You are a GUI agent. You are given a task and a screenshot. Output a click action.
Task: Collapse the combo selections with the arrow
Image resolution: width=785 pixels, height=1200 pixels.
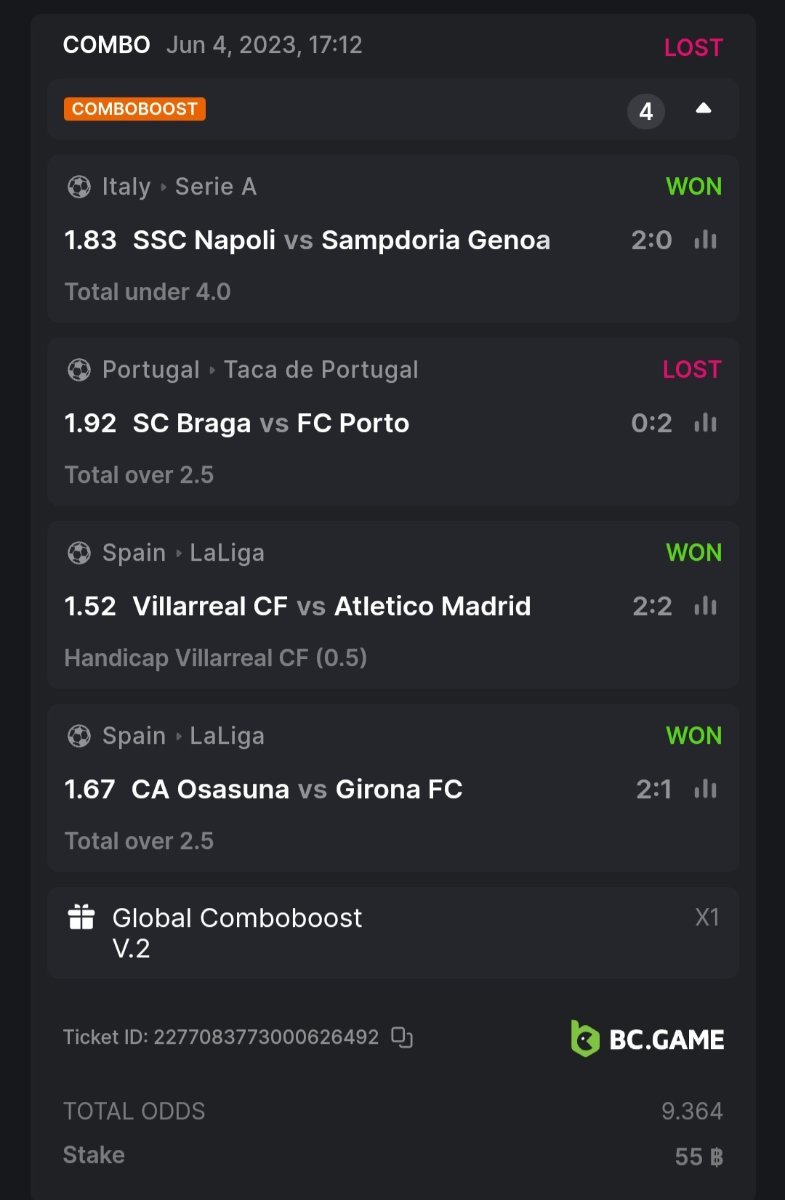pos(703,109)
